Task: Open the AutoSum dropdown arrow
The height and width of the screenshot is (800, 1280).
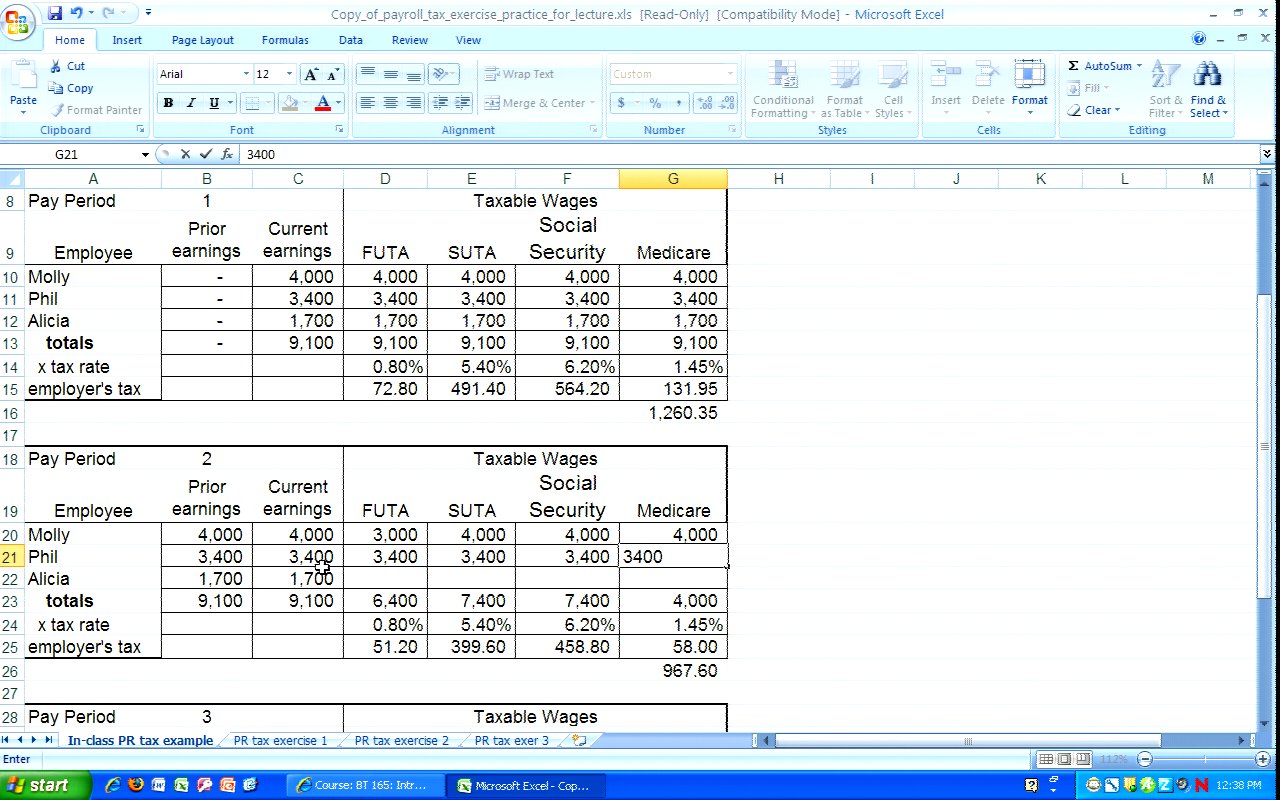Action: click(1139, 66)
